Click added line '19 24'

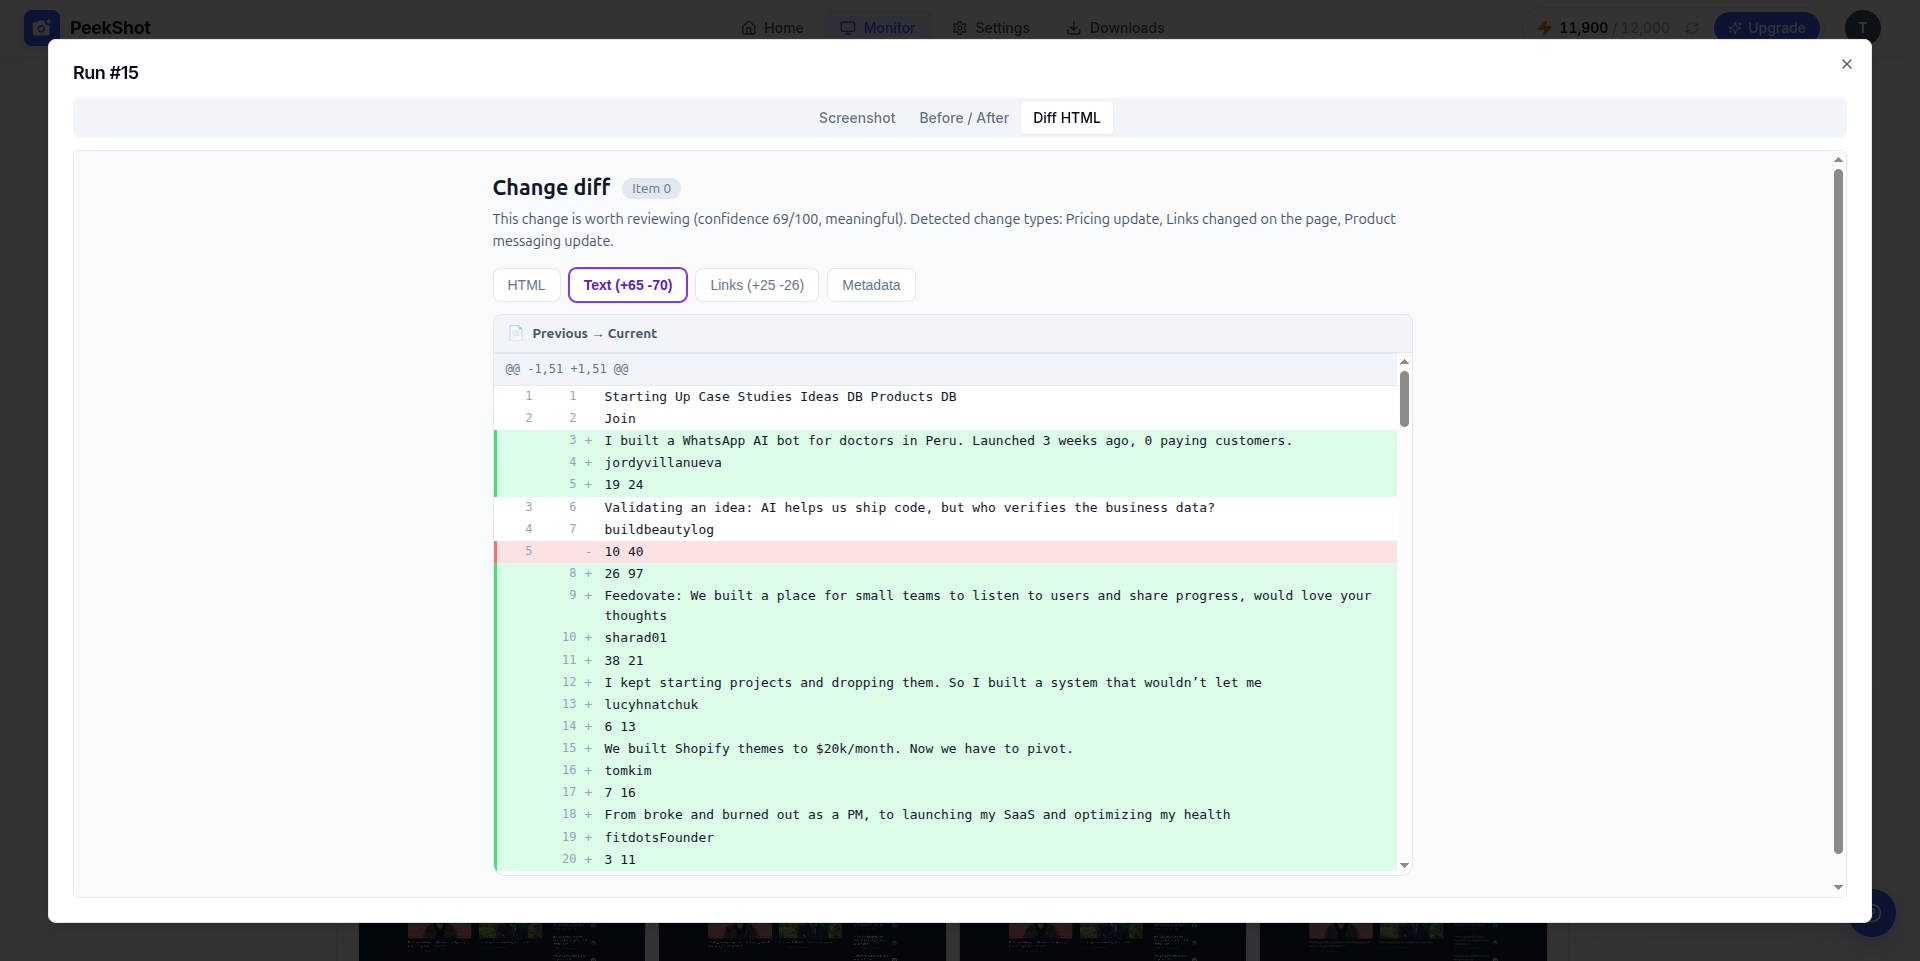coord(945,485)
